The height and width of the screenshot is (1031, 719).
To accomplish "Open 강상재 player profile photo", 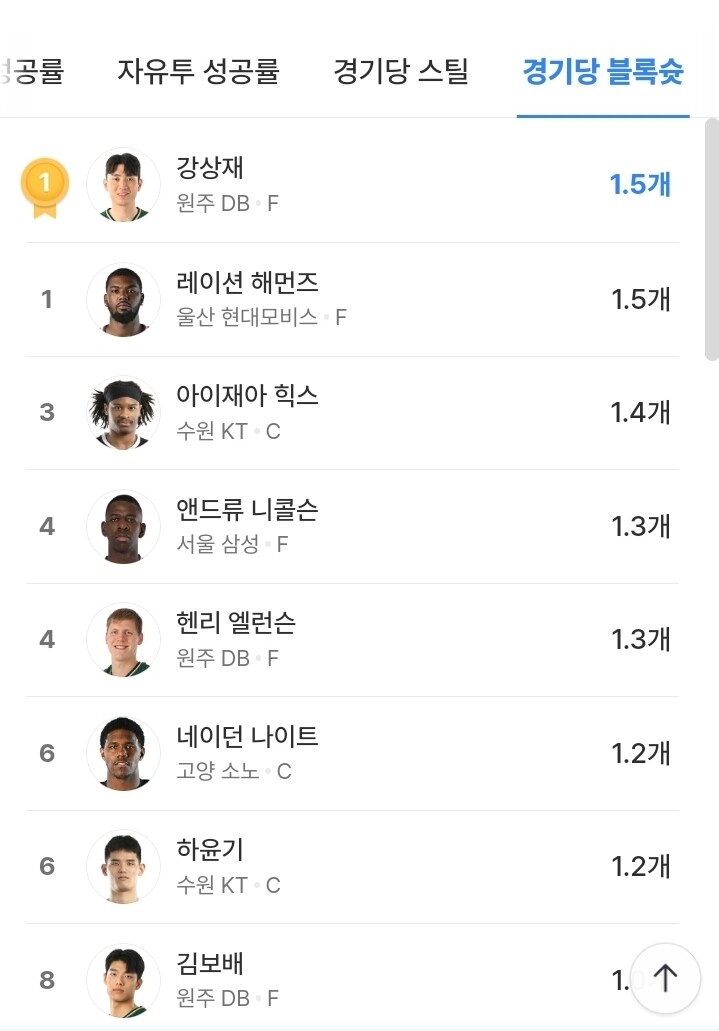I will (x=123, y=185).
